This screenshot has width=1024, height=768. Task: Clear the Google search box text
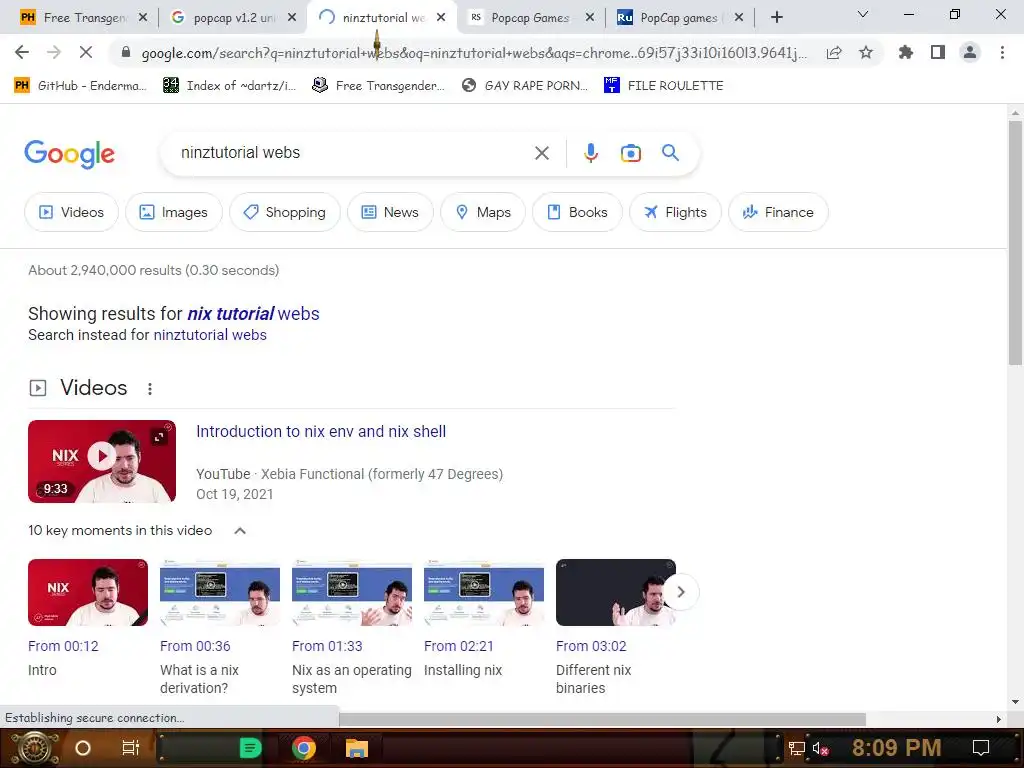(x=541, y=153)
